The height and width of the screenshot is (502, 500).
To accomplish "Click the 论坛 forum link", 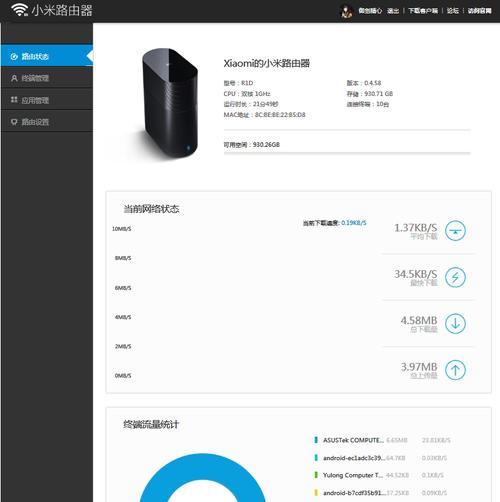I will [453, 11].
